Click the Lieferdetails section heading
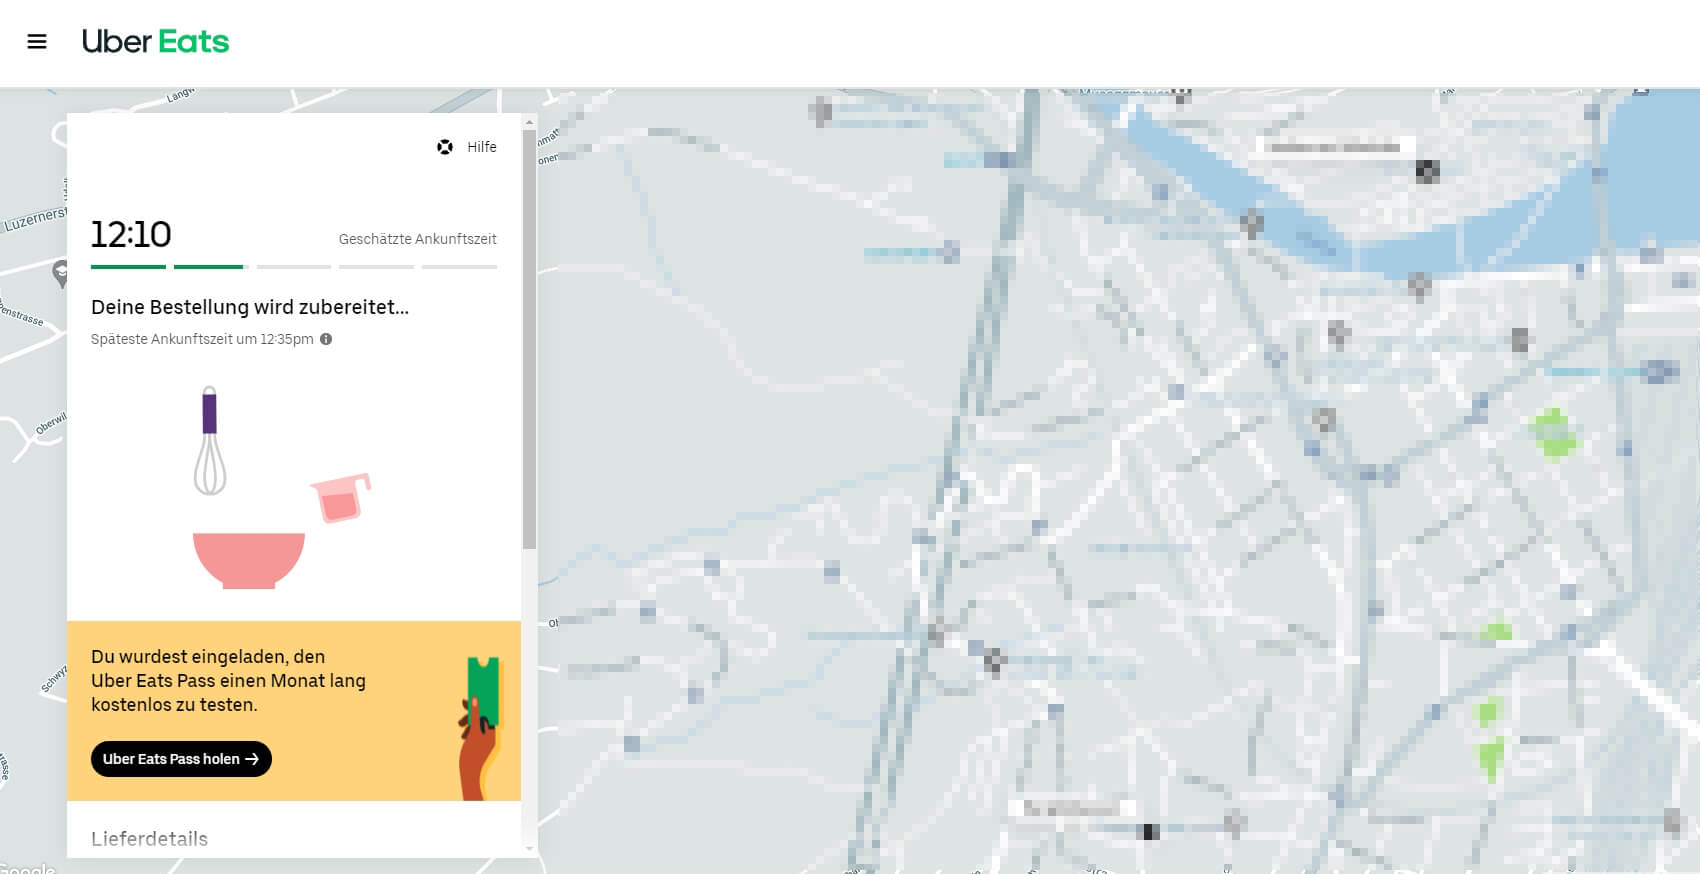 149,839
